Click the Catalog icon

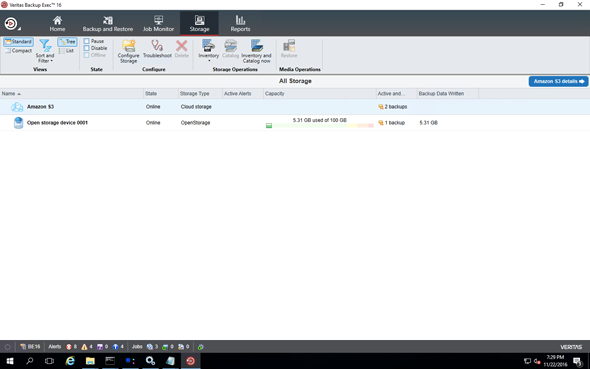230,46
